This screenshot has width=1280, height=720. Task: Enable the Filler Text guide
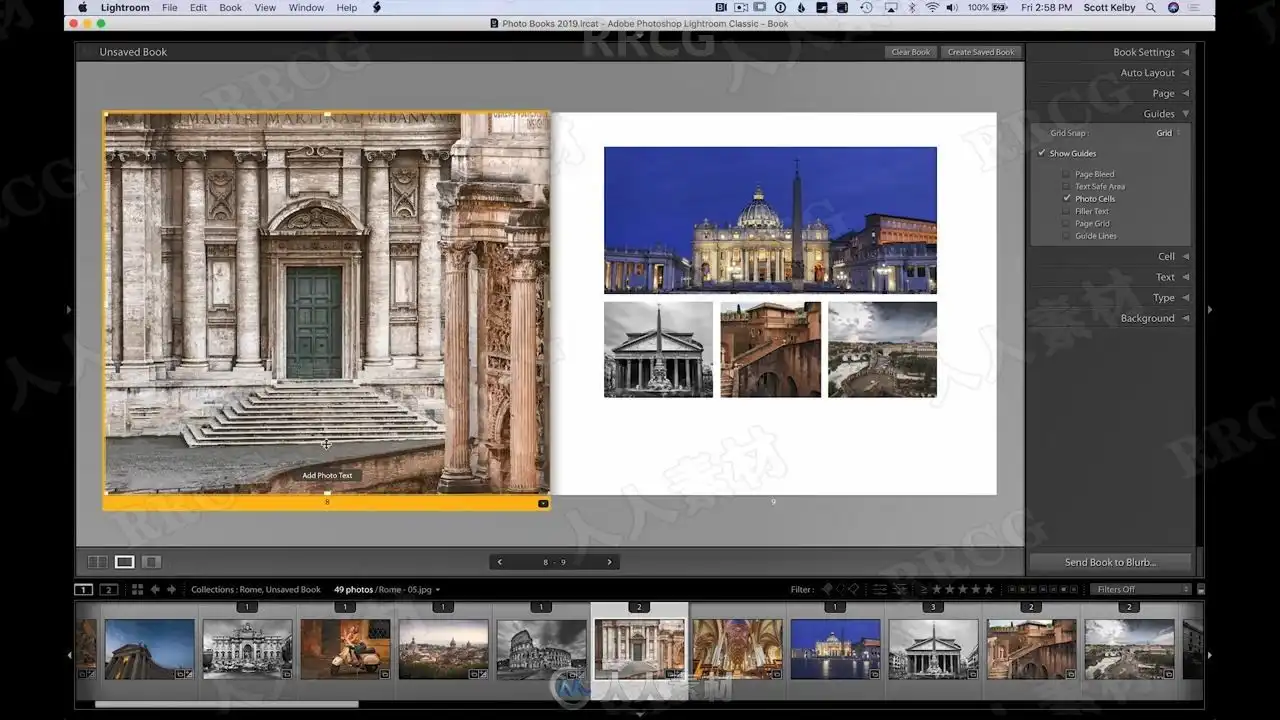(x=1066, y=211)
